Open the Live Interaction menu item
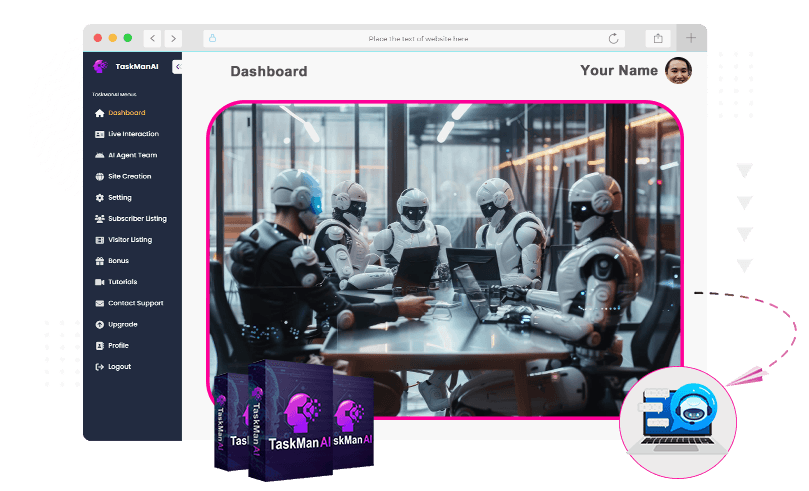Screen dimensions: 809x491 click(132, 134)
